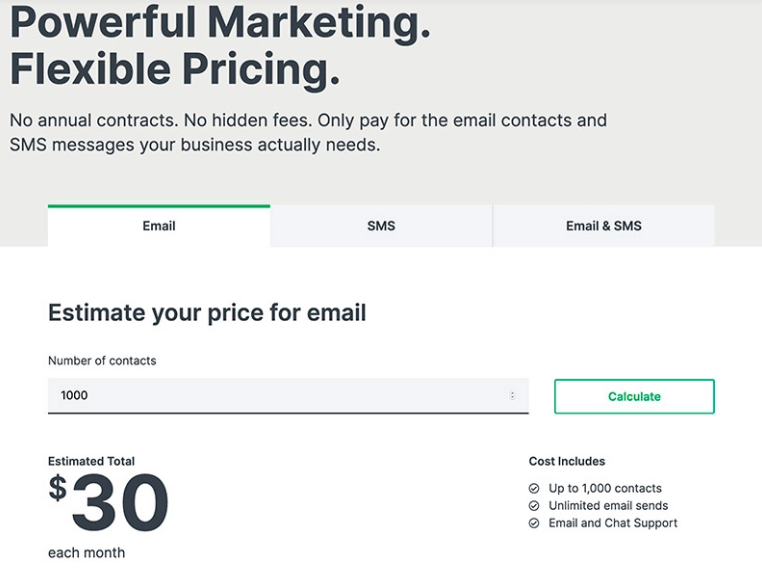
Task: Click the Email and Chat Support text
Action: (613, 523)
